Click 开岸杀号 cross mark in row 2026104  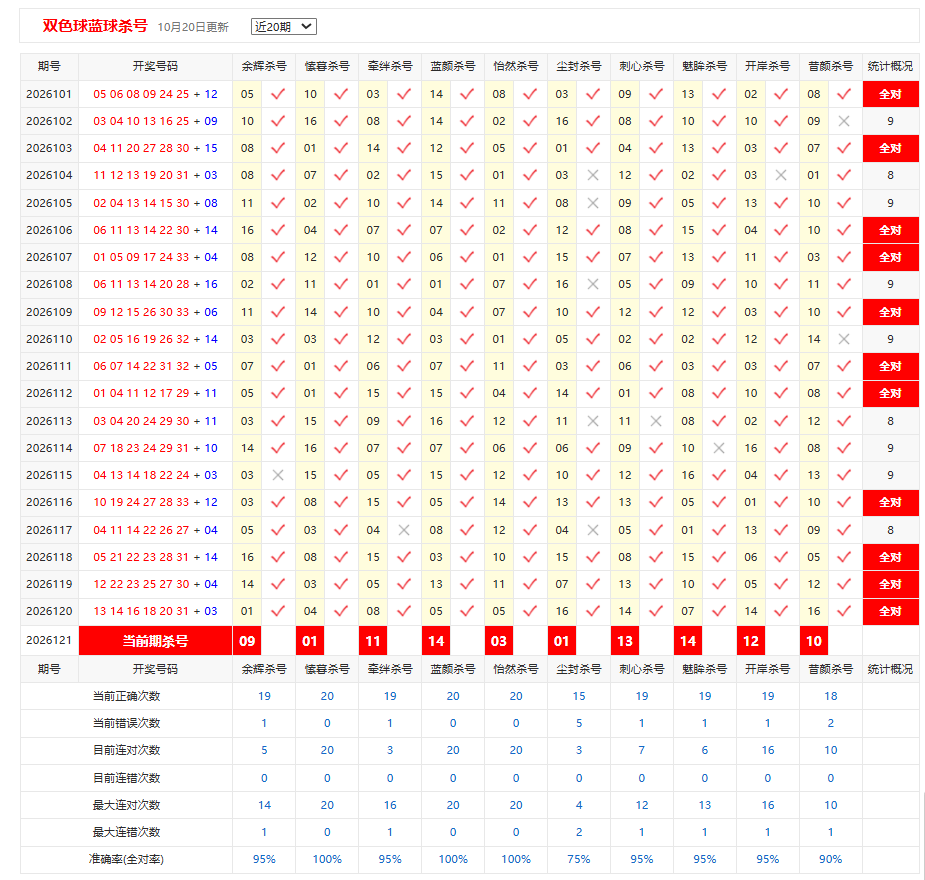781,175
